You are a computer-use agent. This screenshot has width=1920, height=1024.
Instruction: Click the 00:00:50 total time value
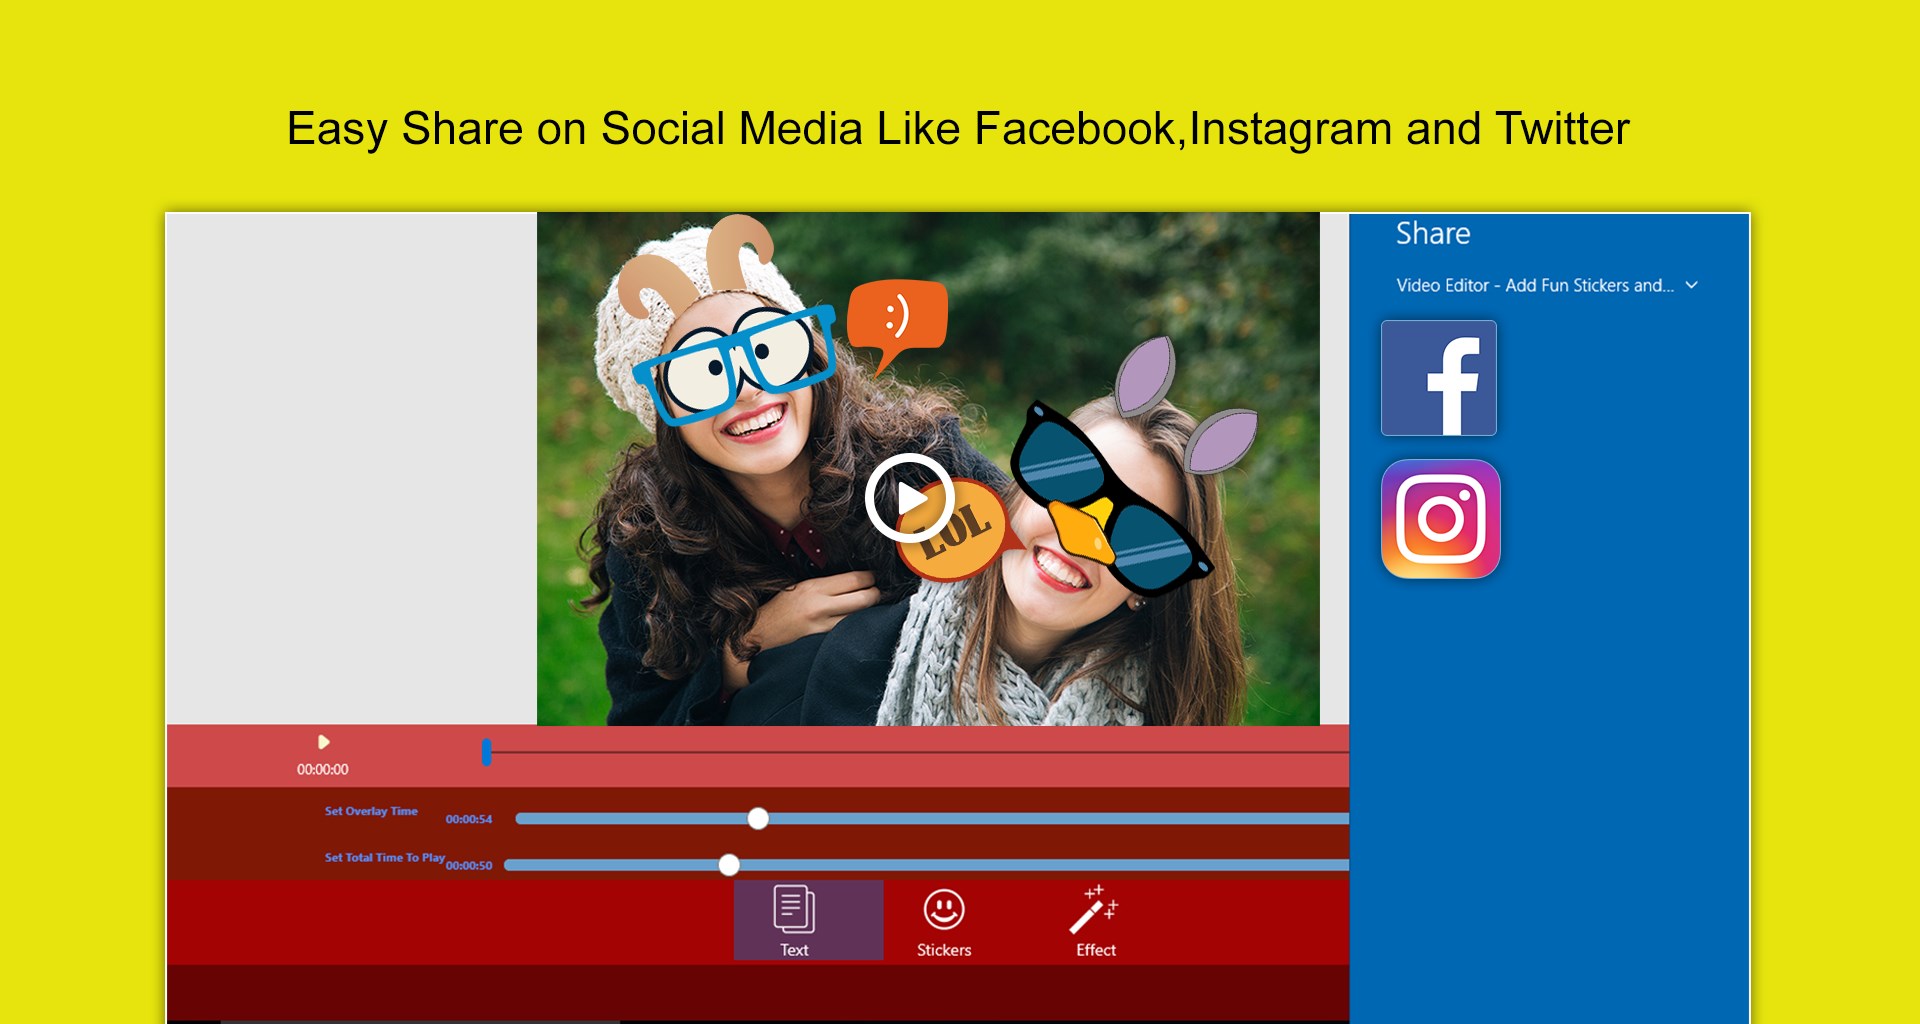coord(469,866)
